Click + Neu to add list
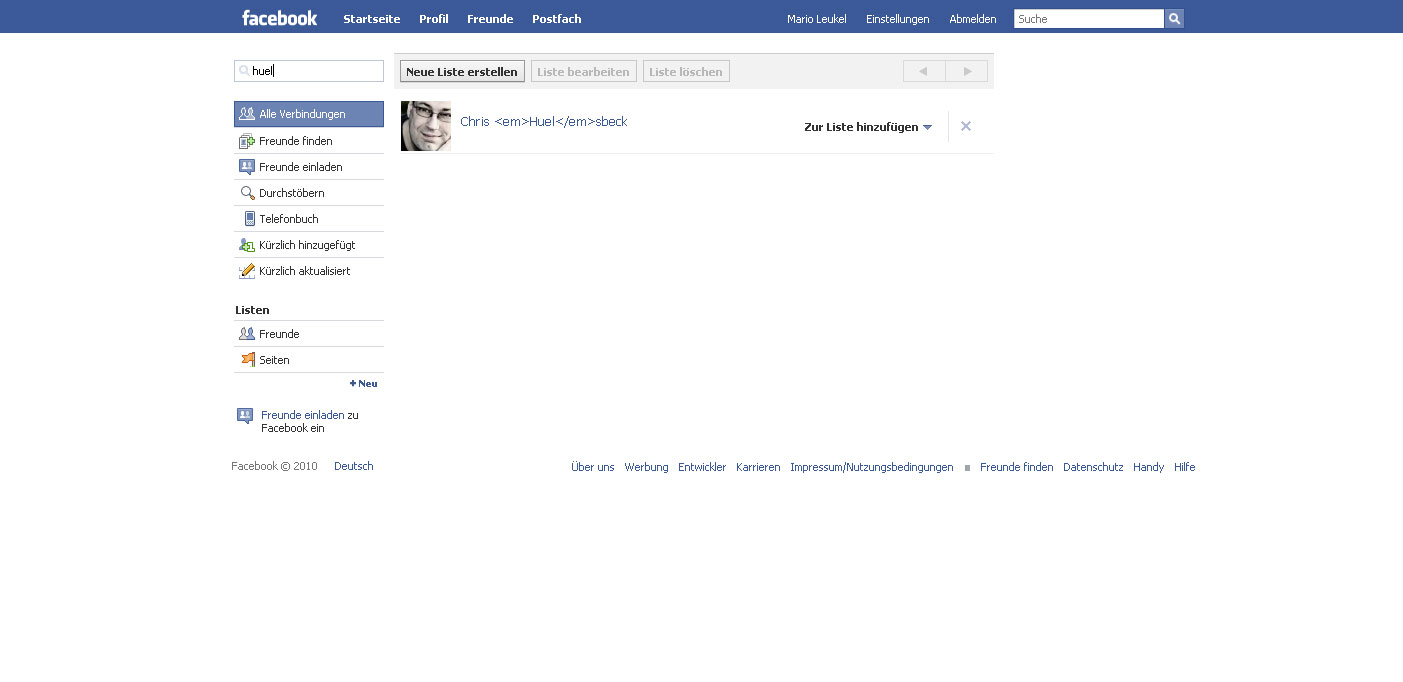 (x=364, y=384)
